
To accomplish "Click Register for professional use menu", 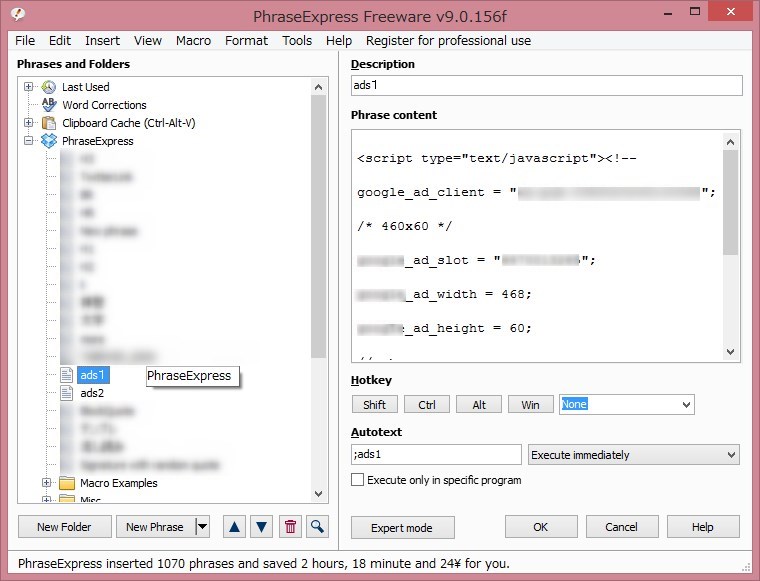I will tap(448, 41).
